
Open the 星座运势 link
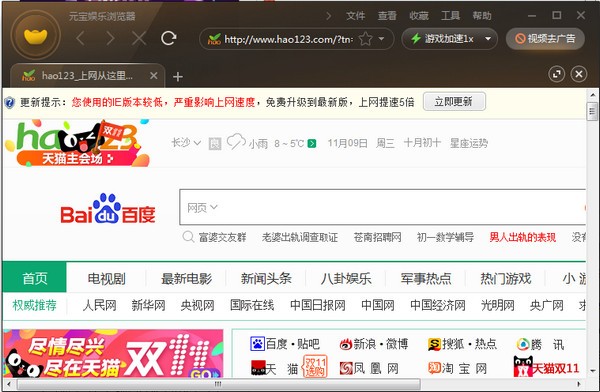(469, 143)
